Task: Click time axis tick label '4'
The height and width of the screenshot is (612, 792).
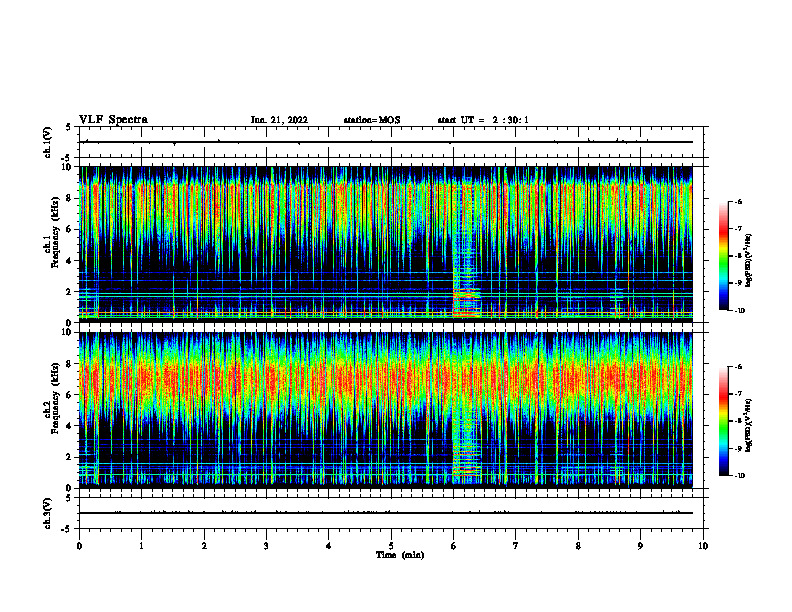Action: [329, 546]
